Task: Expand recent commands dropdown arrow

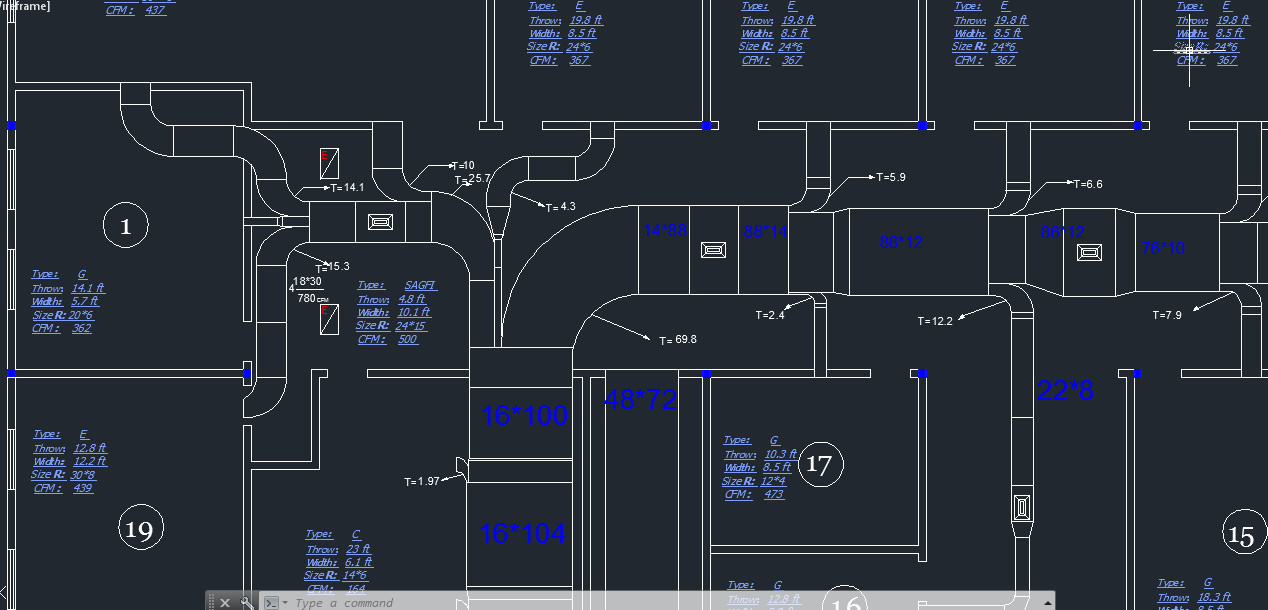Action: point(285,603)
